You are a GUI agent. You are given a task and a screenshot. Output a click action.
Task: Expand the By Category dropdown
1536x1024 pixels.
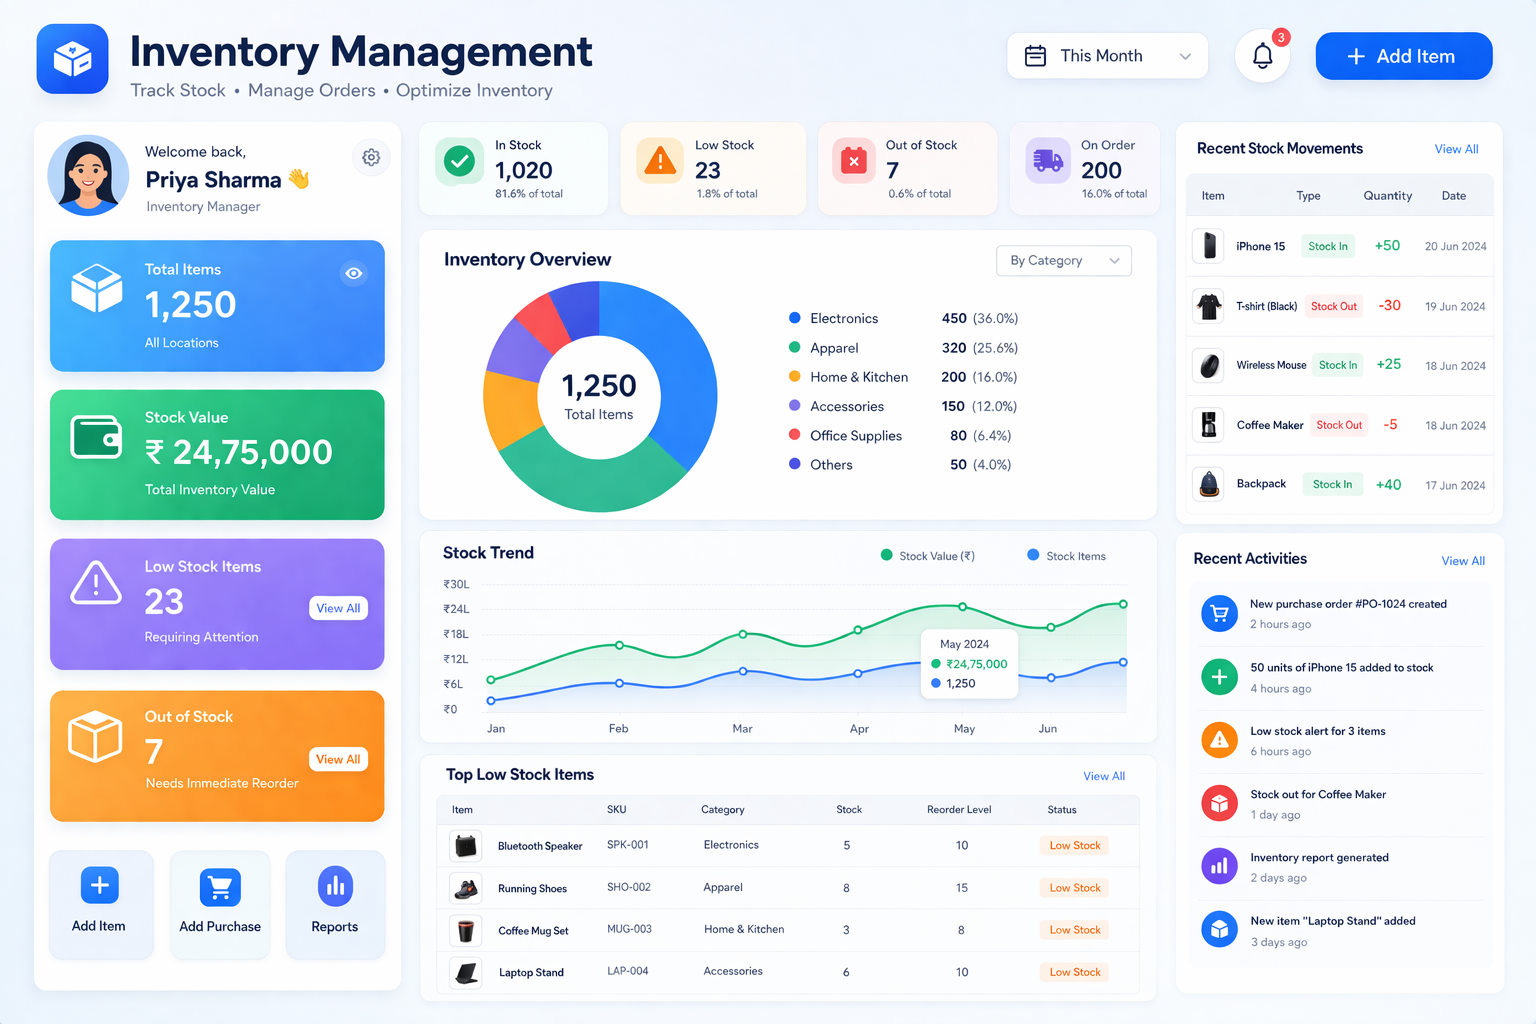[x=1063, y=261]
